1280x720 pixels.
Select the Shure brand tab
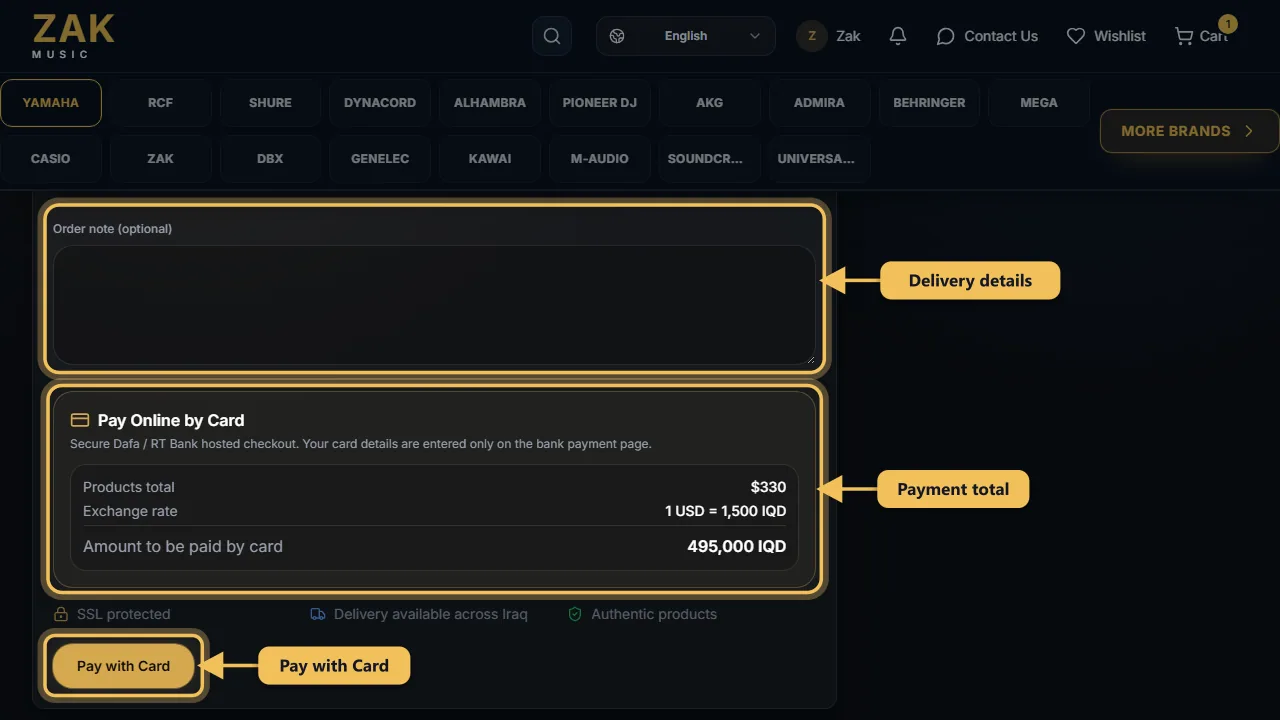[270, 103]
